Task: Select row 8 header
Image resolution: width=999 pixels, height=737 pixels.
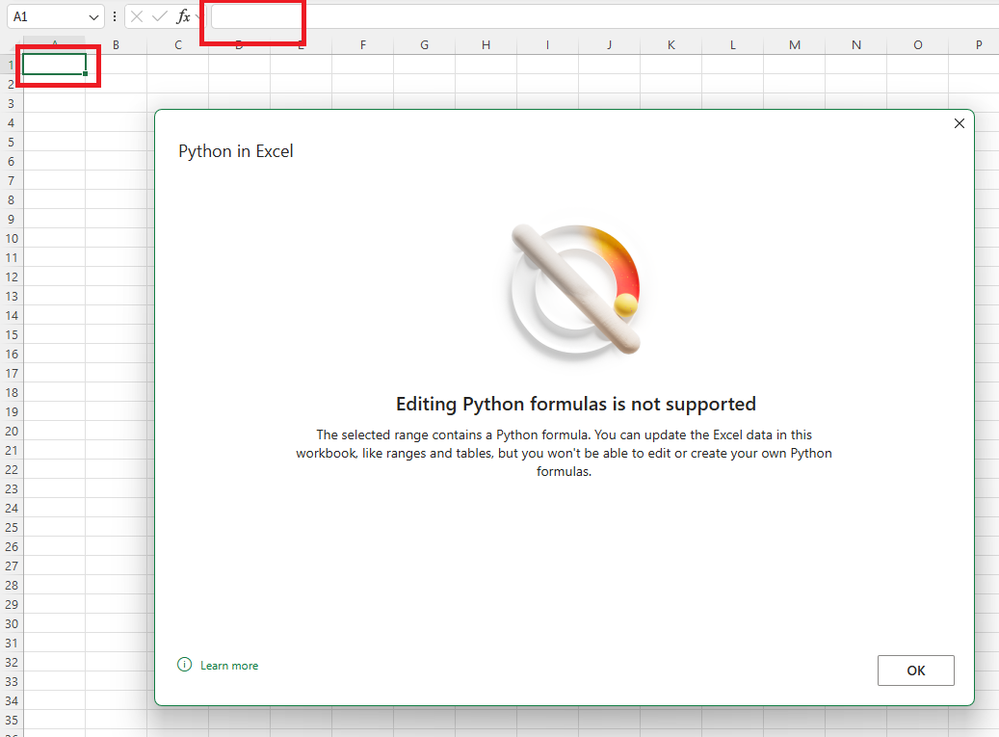Action: click(x=11, y=200)
